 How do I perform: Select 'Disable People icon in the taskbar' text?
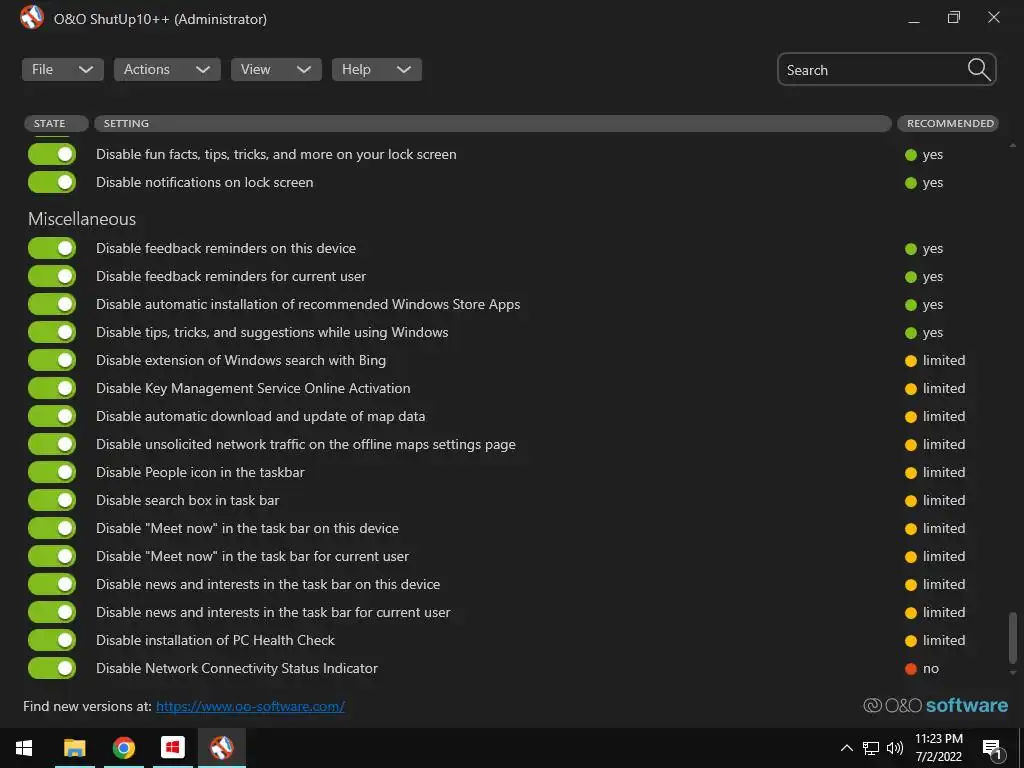(200, 472)
